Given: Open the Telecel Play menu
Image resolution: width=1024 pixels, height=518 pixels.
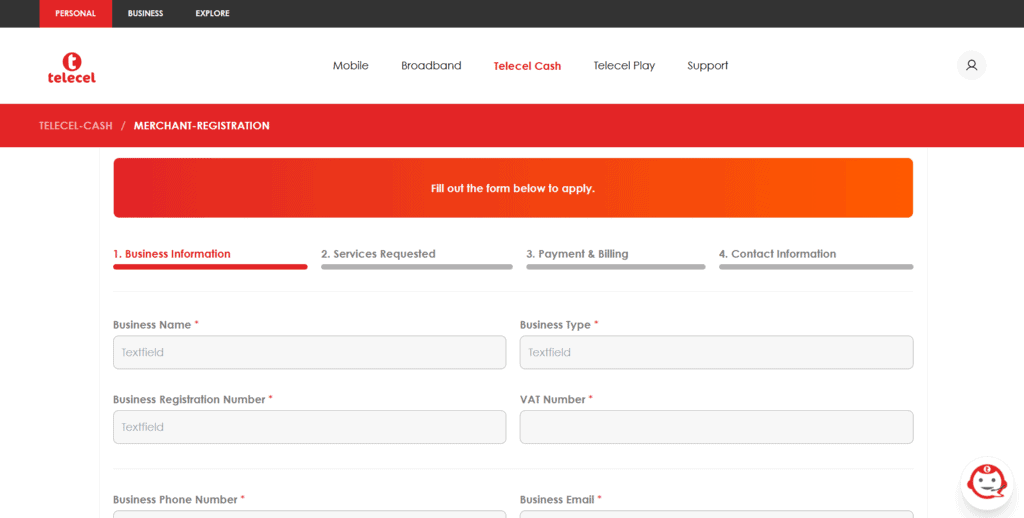Looking at the screenshot, I should point(624,65).
